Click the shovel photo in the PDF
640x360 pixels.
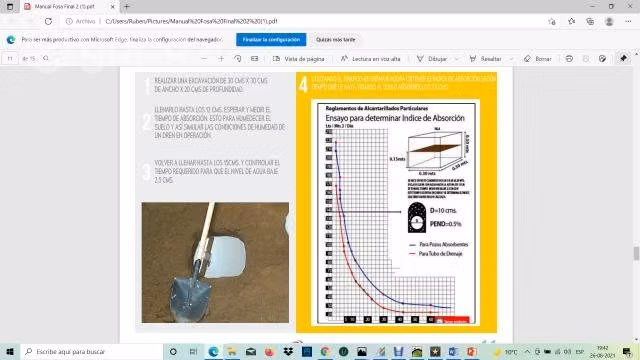215,262
